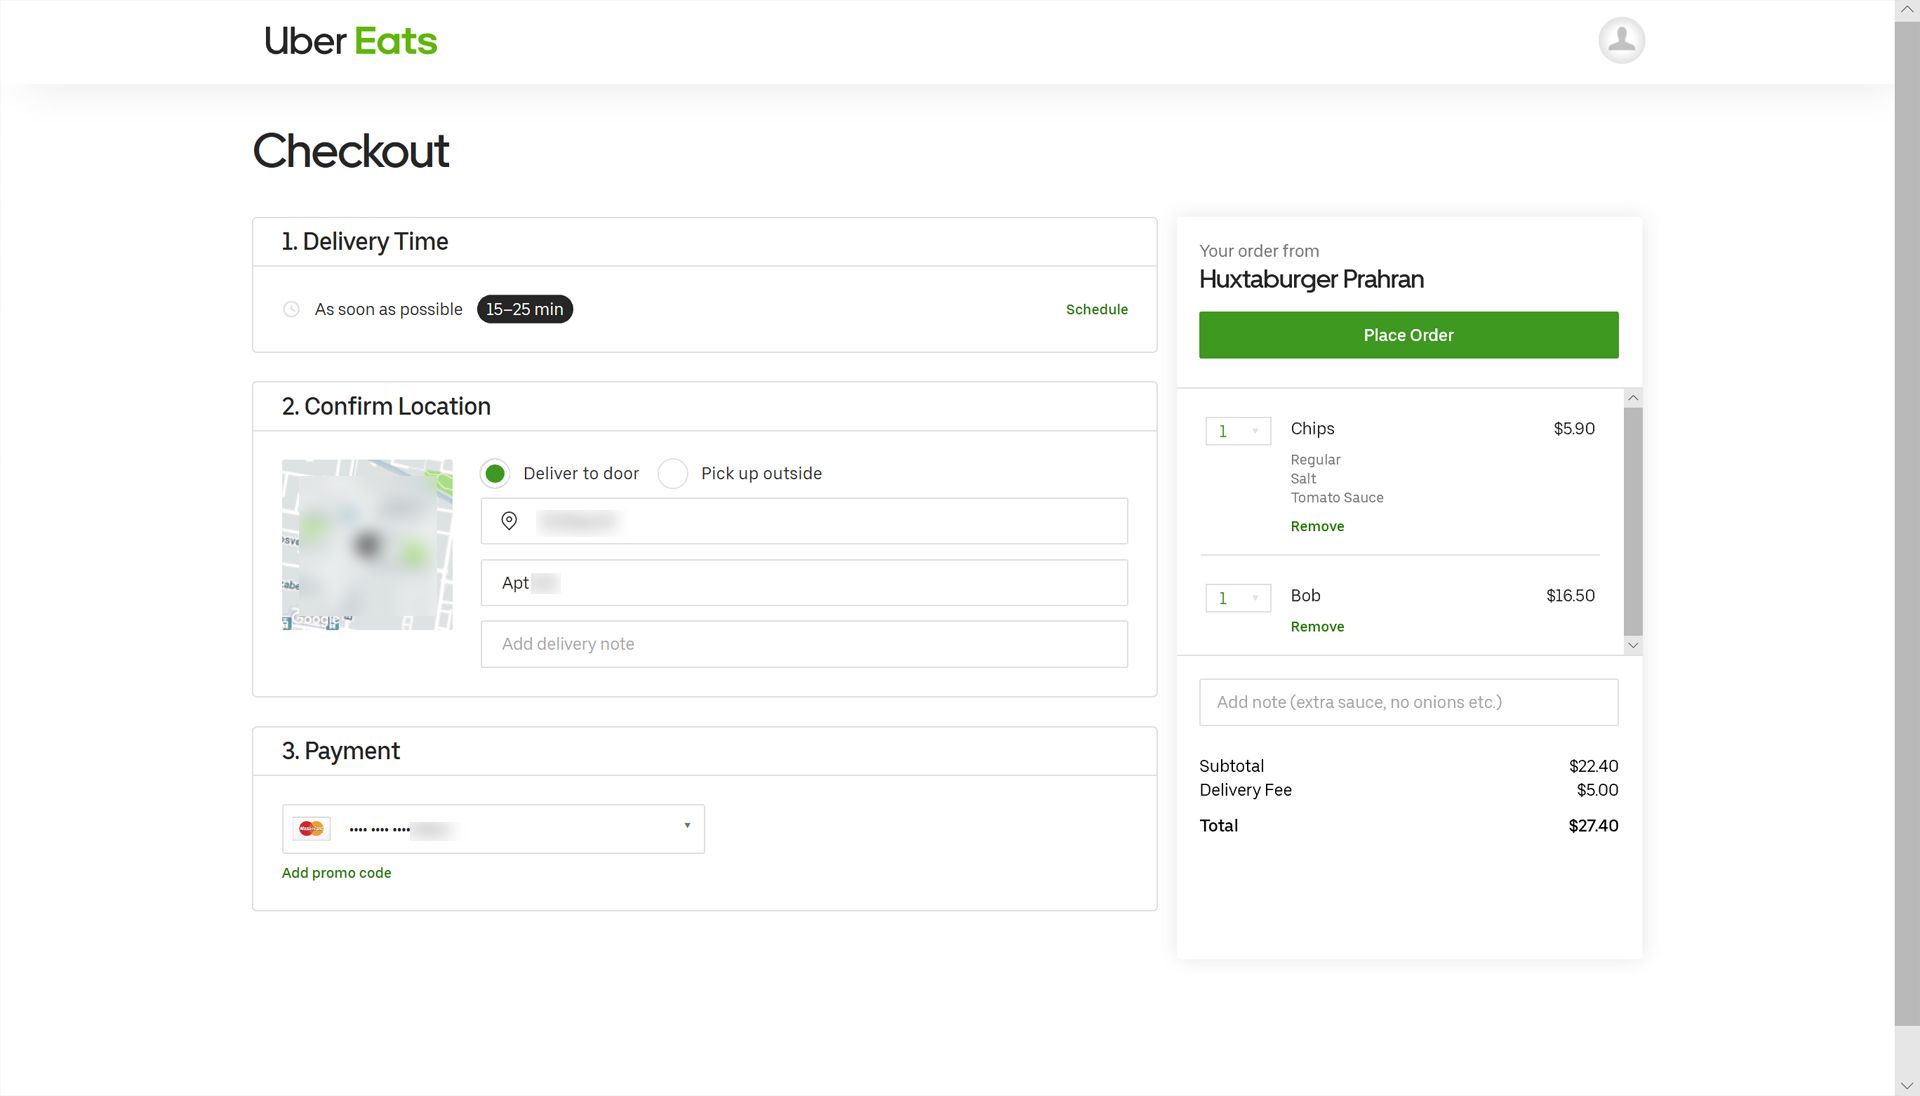Open the Bob quantity dropdown
Image resolution: width=1920 pixels, height=1096 pixels.
pyautogui.click(x=1238, y=598)
